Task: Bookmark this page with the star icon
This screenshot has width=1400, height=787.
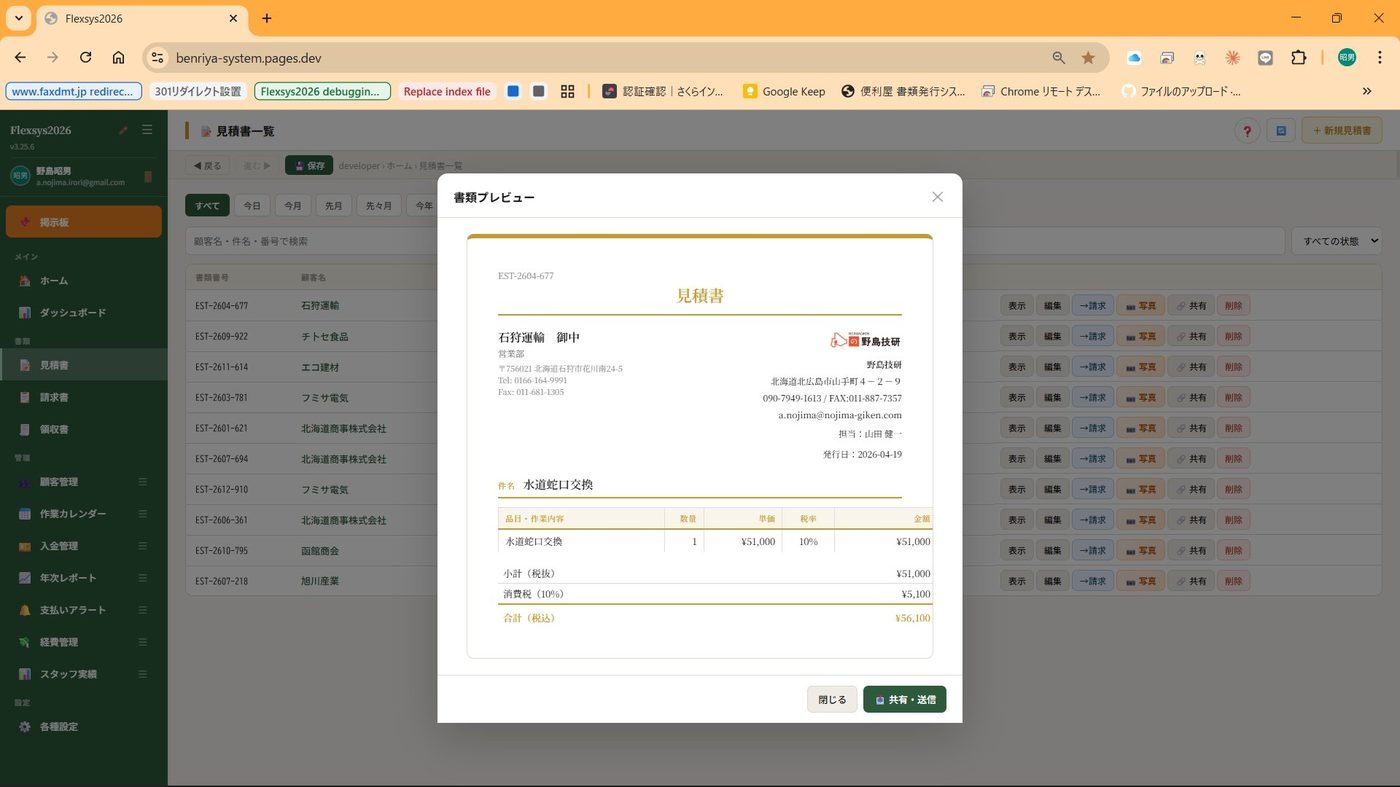Action: point(1088,58)
